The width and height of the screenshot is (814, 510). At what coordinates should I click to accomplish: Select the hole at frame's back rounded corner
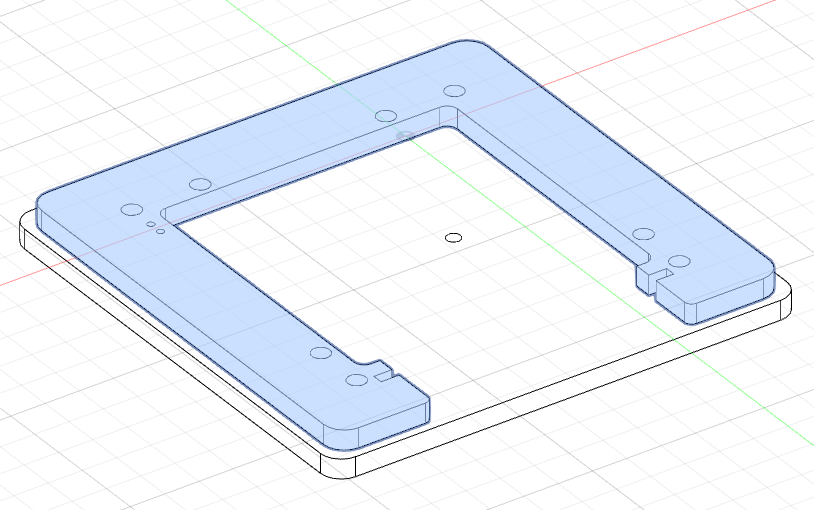click(x=455, y=91)
